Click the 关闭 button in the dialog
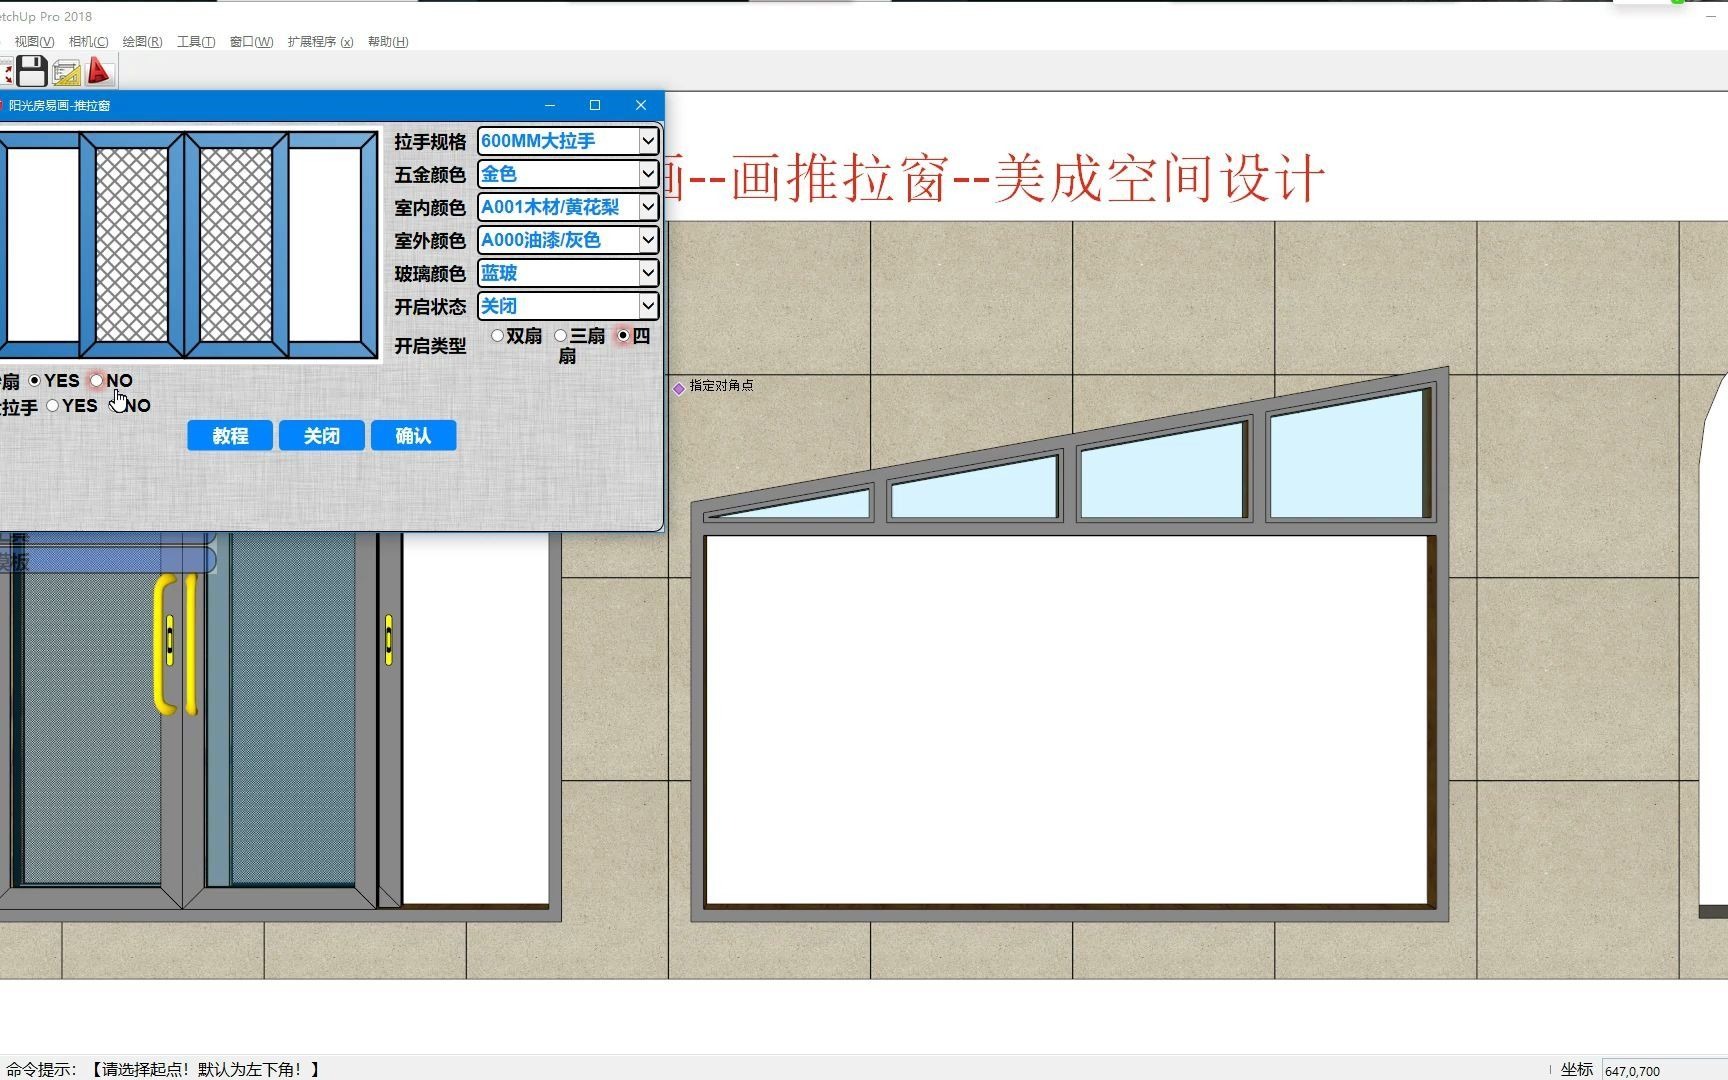Viewport: 1728px width, 1080px height. click(x=321, y=435)
